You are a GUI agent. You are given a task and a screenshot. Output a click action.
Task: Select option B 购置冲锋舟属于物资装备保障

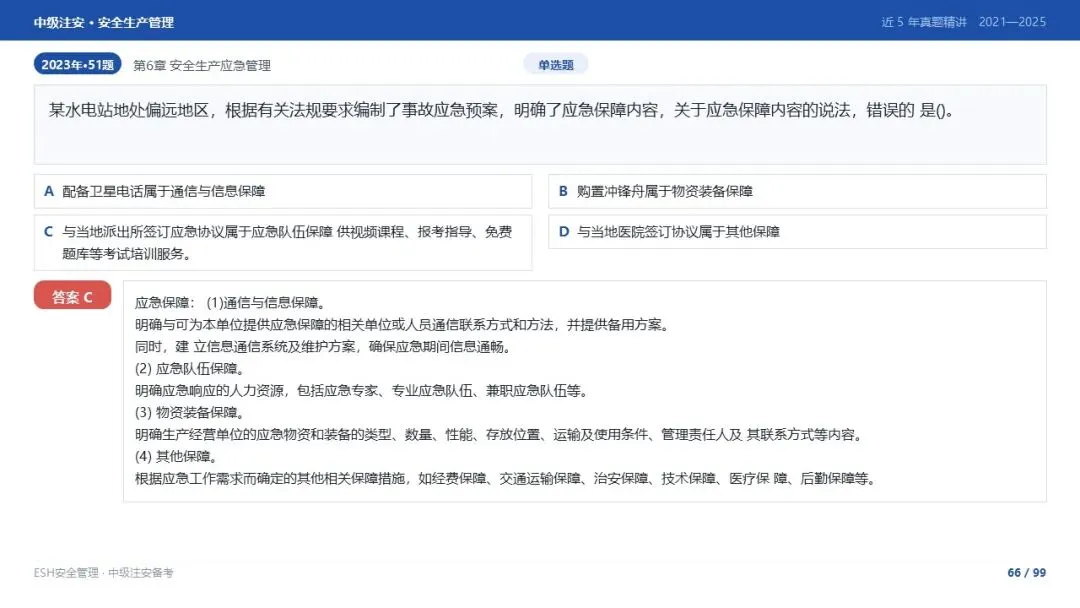(797, 191)
